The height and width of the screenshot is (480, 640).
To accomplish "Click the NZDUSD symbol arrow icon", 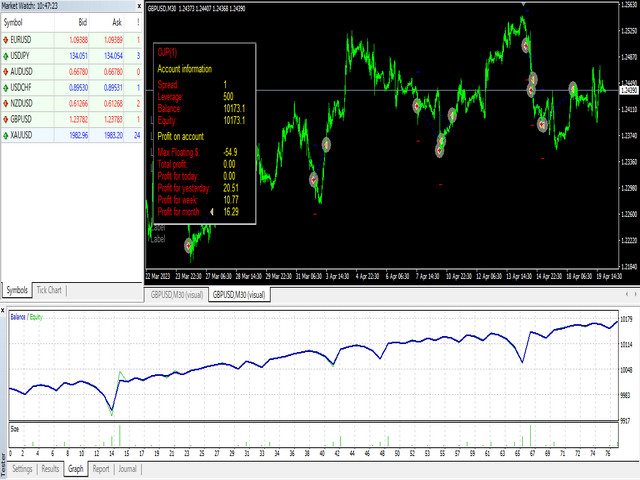I will [6, 104].
